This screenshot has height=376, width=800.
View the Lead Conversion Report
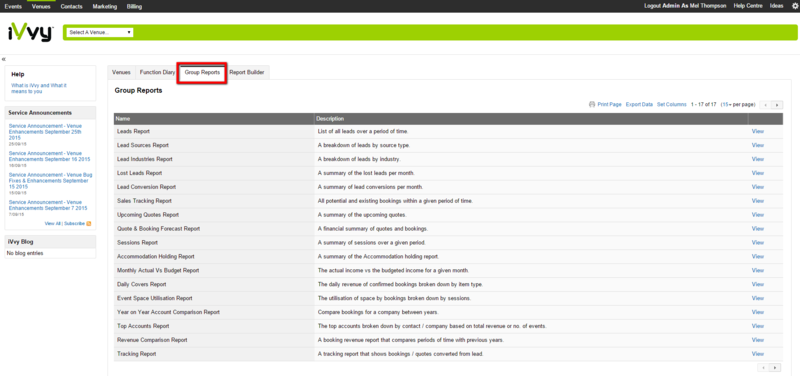[758, 187]
